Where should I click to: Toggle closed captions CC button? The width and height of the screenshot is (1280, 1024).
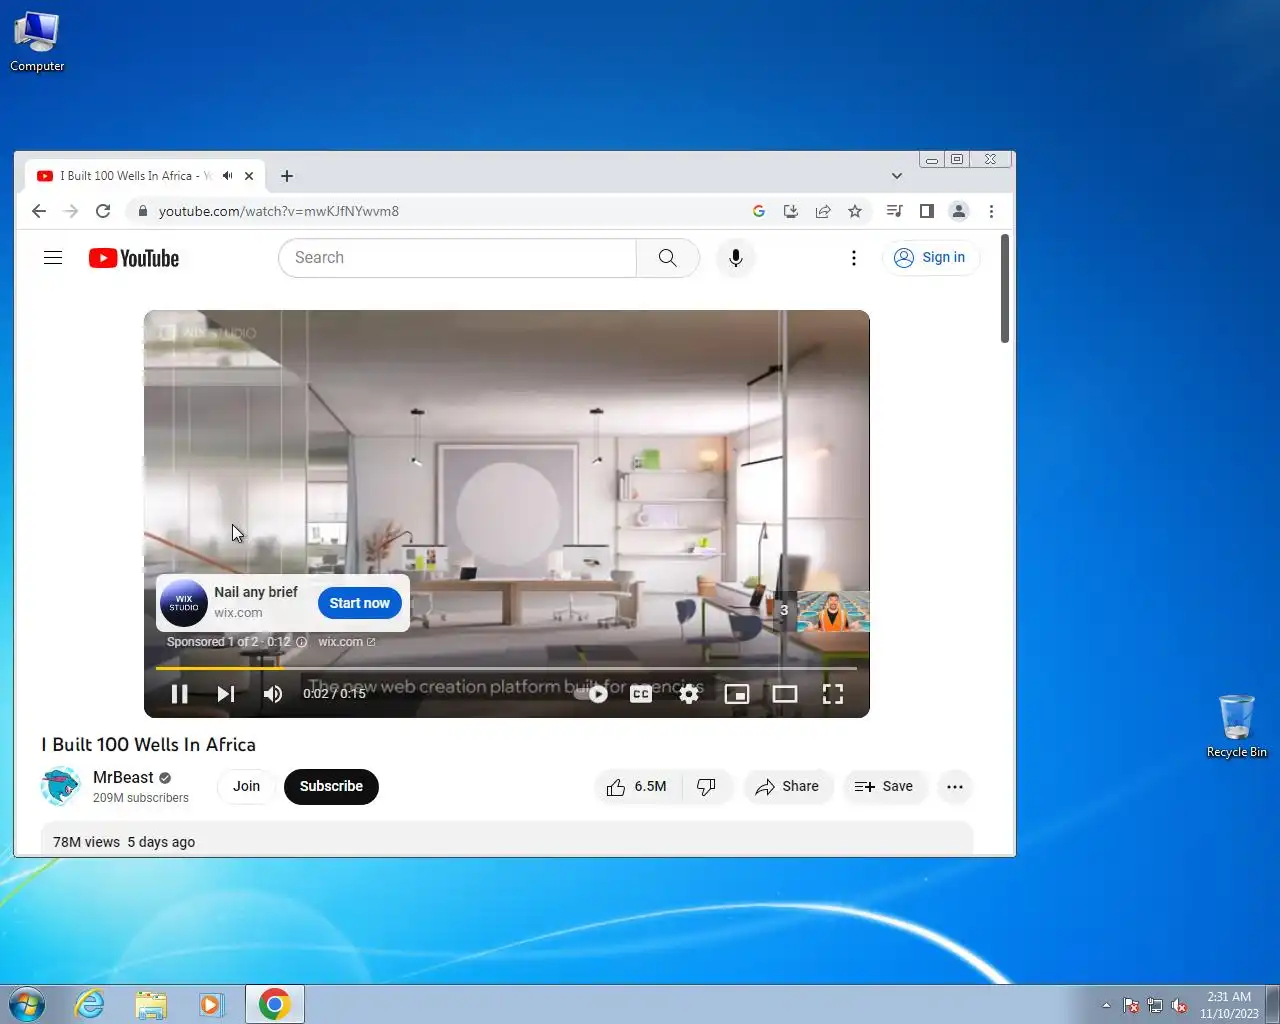(x=641, y=694)
